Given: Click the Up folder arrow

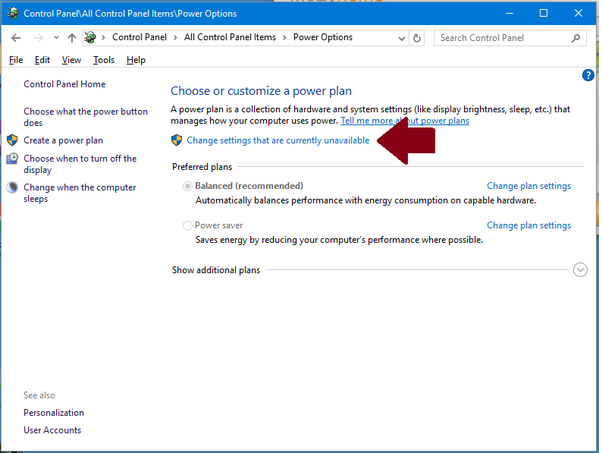Looking at the screenshot, I should [72, 38].
